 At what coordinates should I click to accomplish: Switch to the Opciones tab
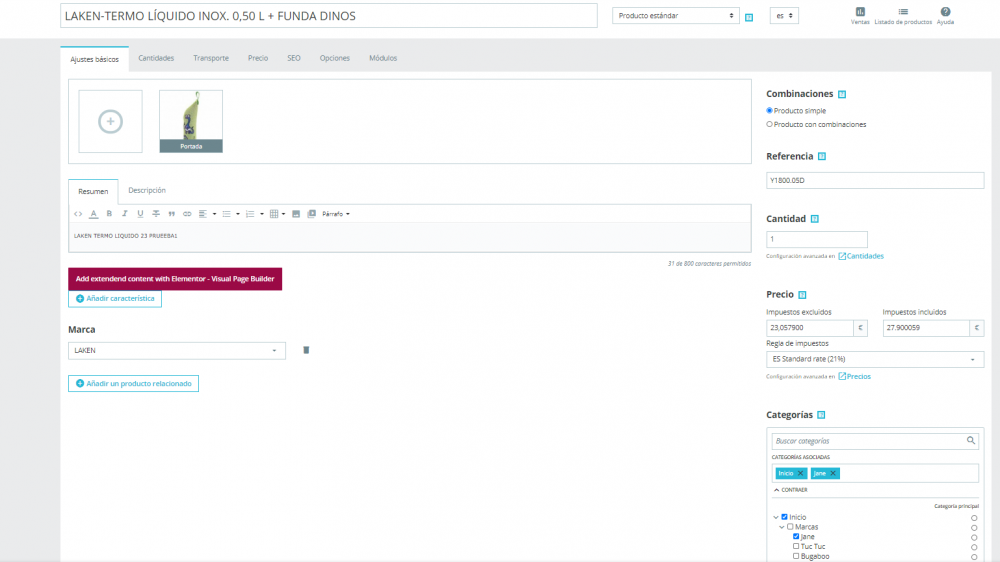point(335,58)
